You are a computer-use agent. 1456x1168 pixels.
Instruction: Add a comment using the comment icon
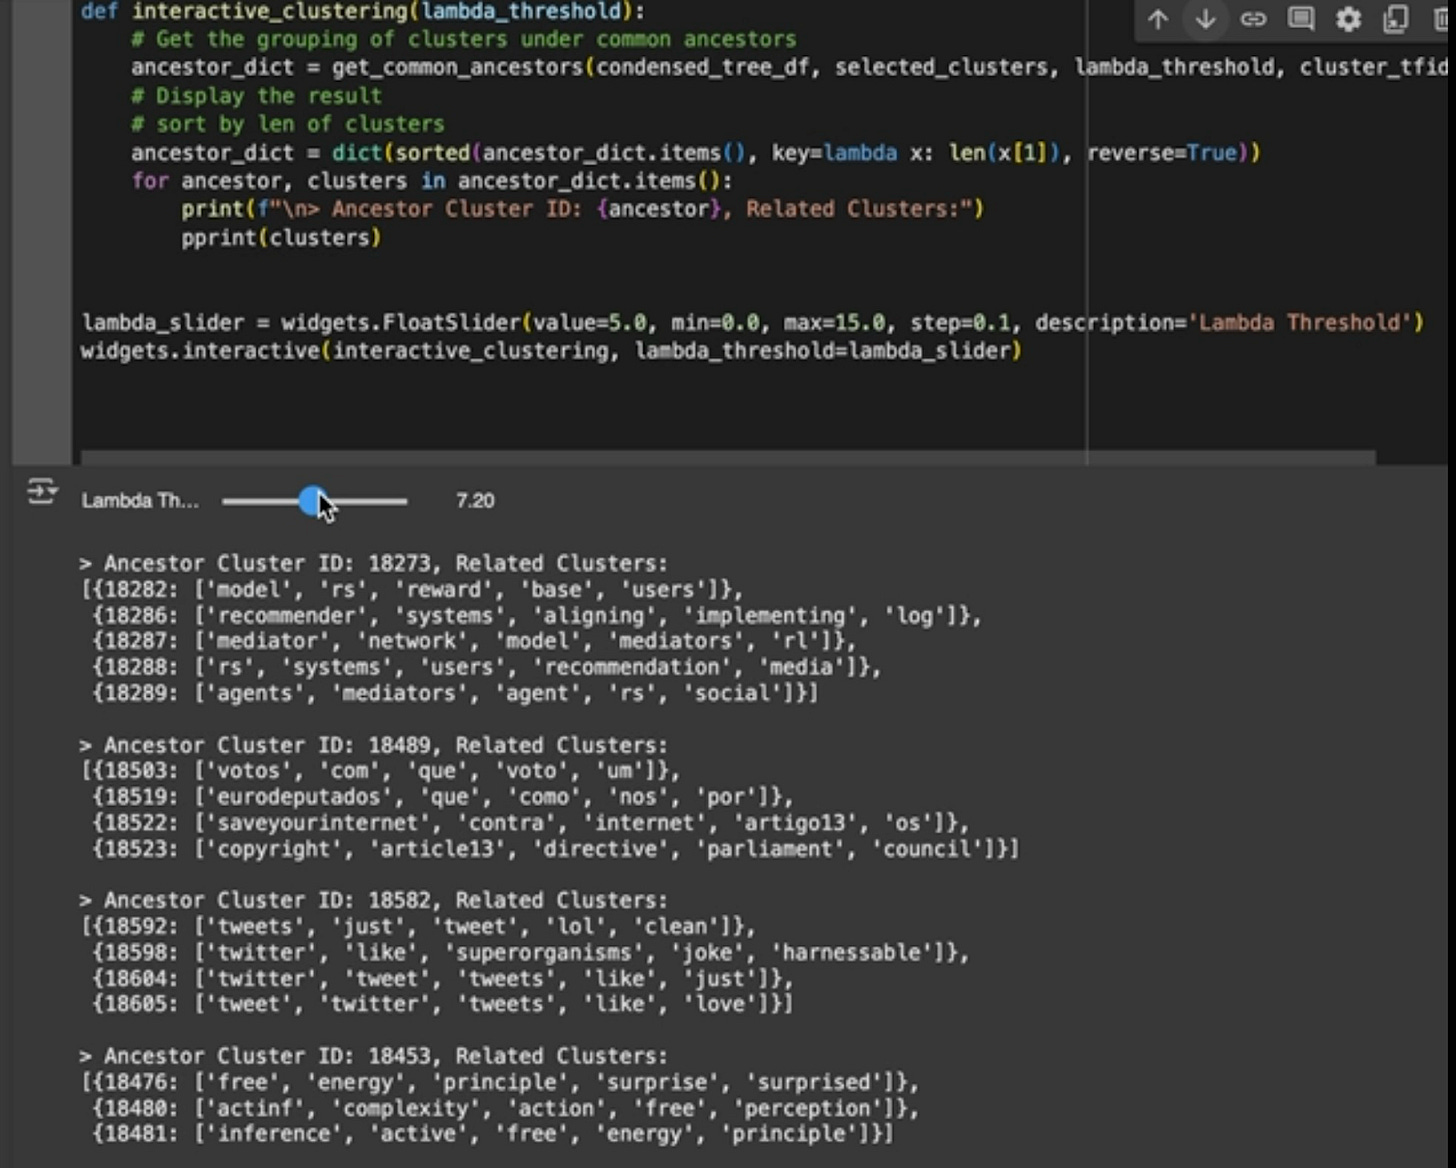point(1301,19)
